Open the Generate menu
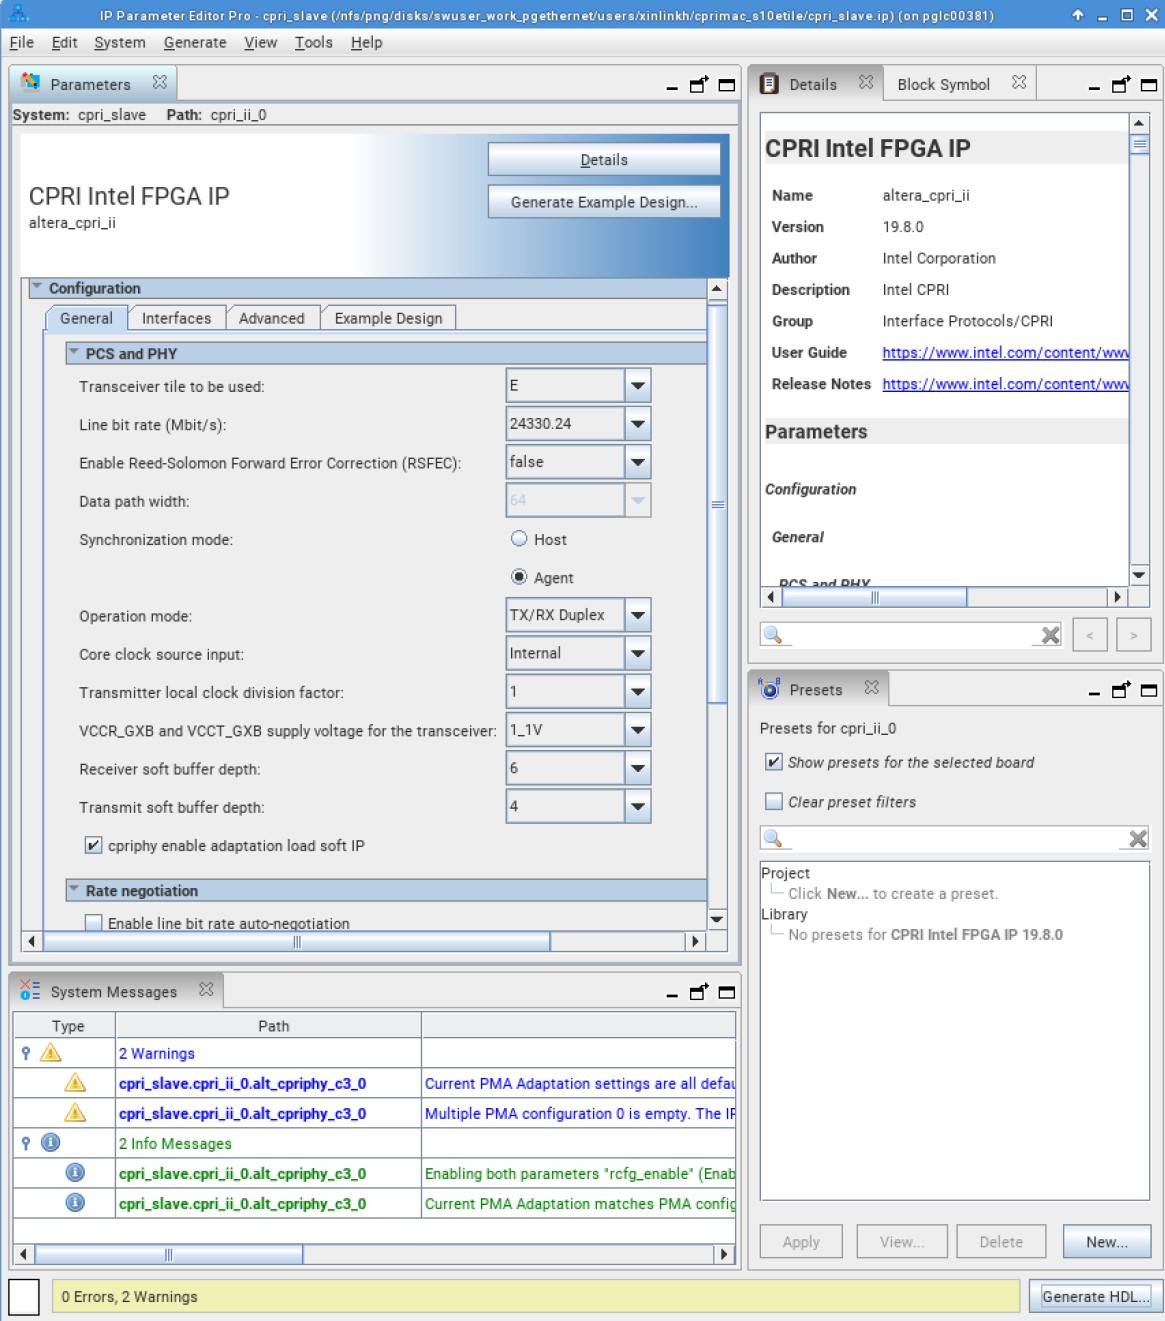Viewport: 1165px width, 1321px height. coord(195,42)
